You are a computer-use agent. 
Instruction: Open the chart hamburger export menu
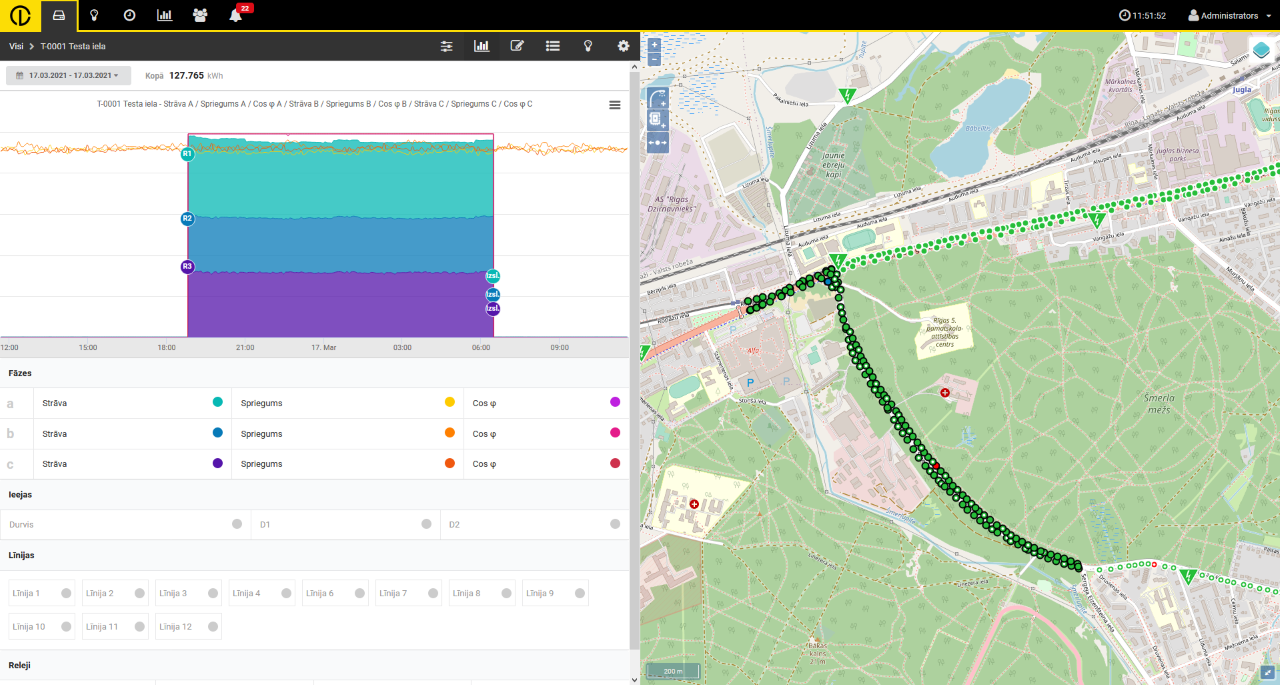[x=615, y=105]
